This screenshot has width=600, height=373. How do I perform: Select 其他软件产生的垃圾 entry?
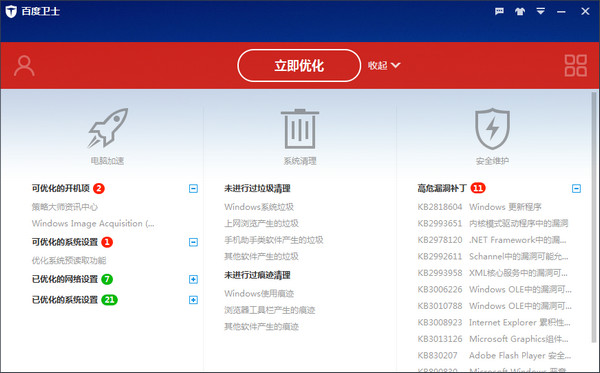261,256
